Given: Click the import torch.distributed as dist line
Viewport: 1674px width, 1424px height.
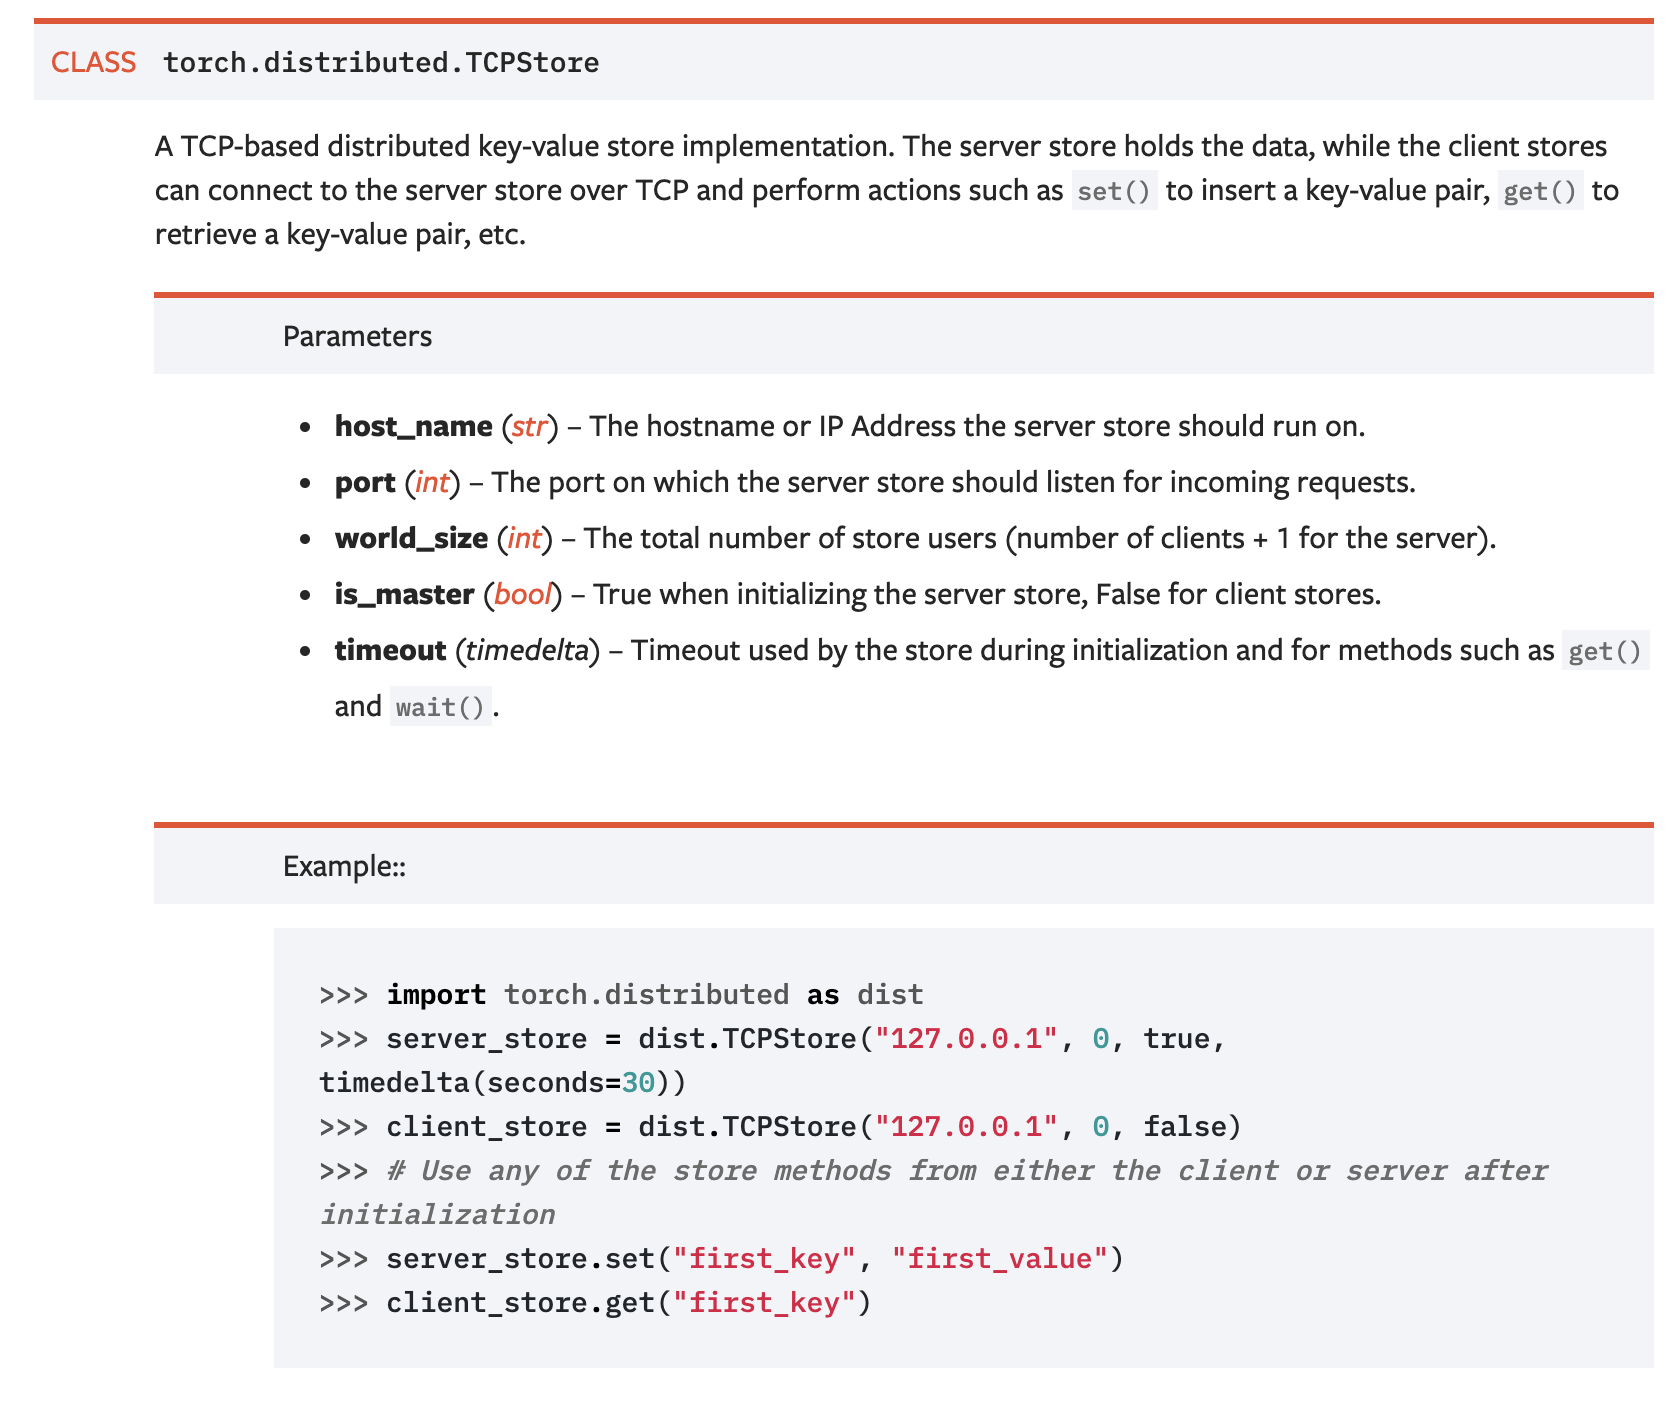Looking at the screenshot, I should tap(621, 995).
